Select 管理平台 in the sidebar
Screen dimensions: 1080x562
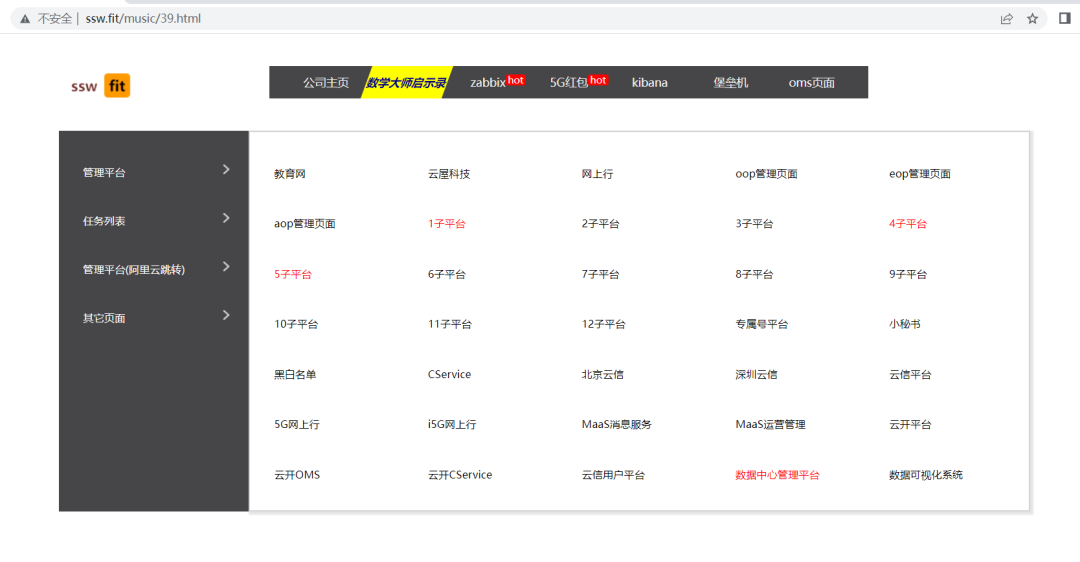coord(104,172)
